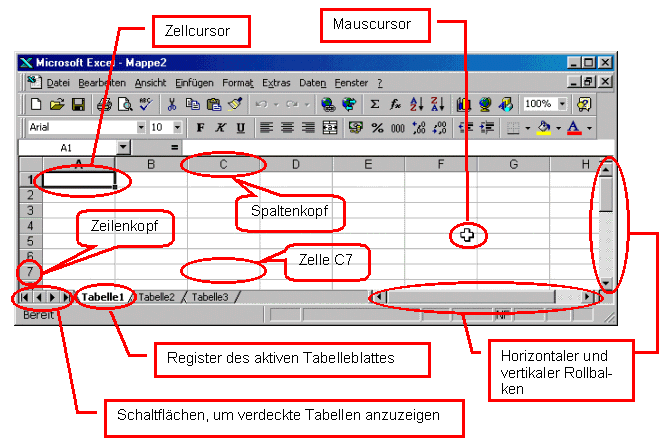Align text right
665x442 pixels.
pyautogui.click(x=308, y=127)
